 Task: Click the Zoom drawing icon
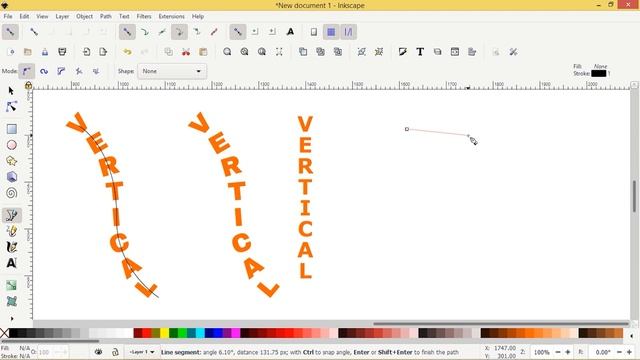[x=244, y=52]
